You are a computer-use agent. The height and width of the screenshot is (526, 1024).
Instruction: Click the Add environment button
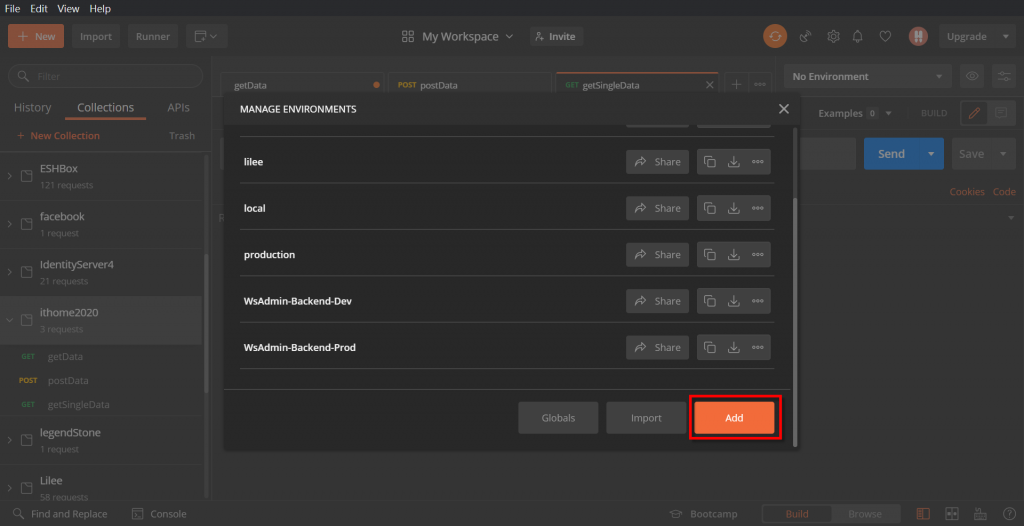(x=734, y=418)
